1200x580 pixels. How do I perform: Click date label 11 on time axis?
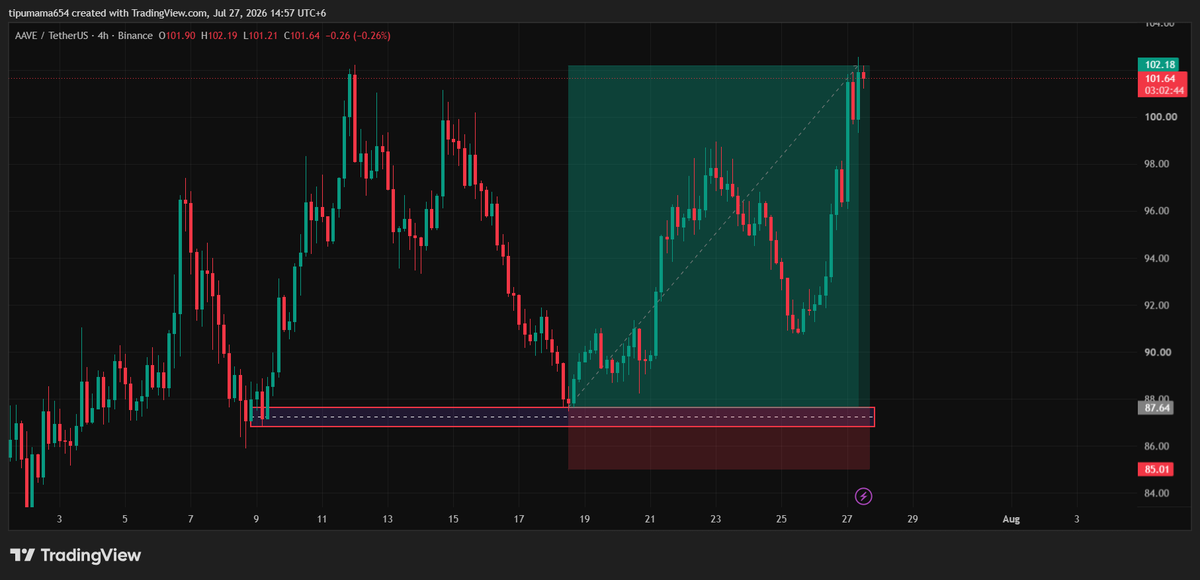pyautogui.click(x=322, y=519)
